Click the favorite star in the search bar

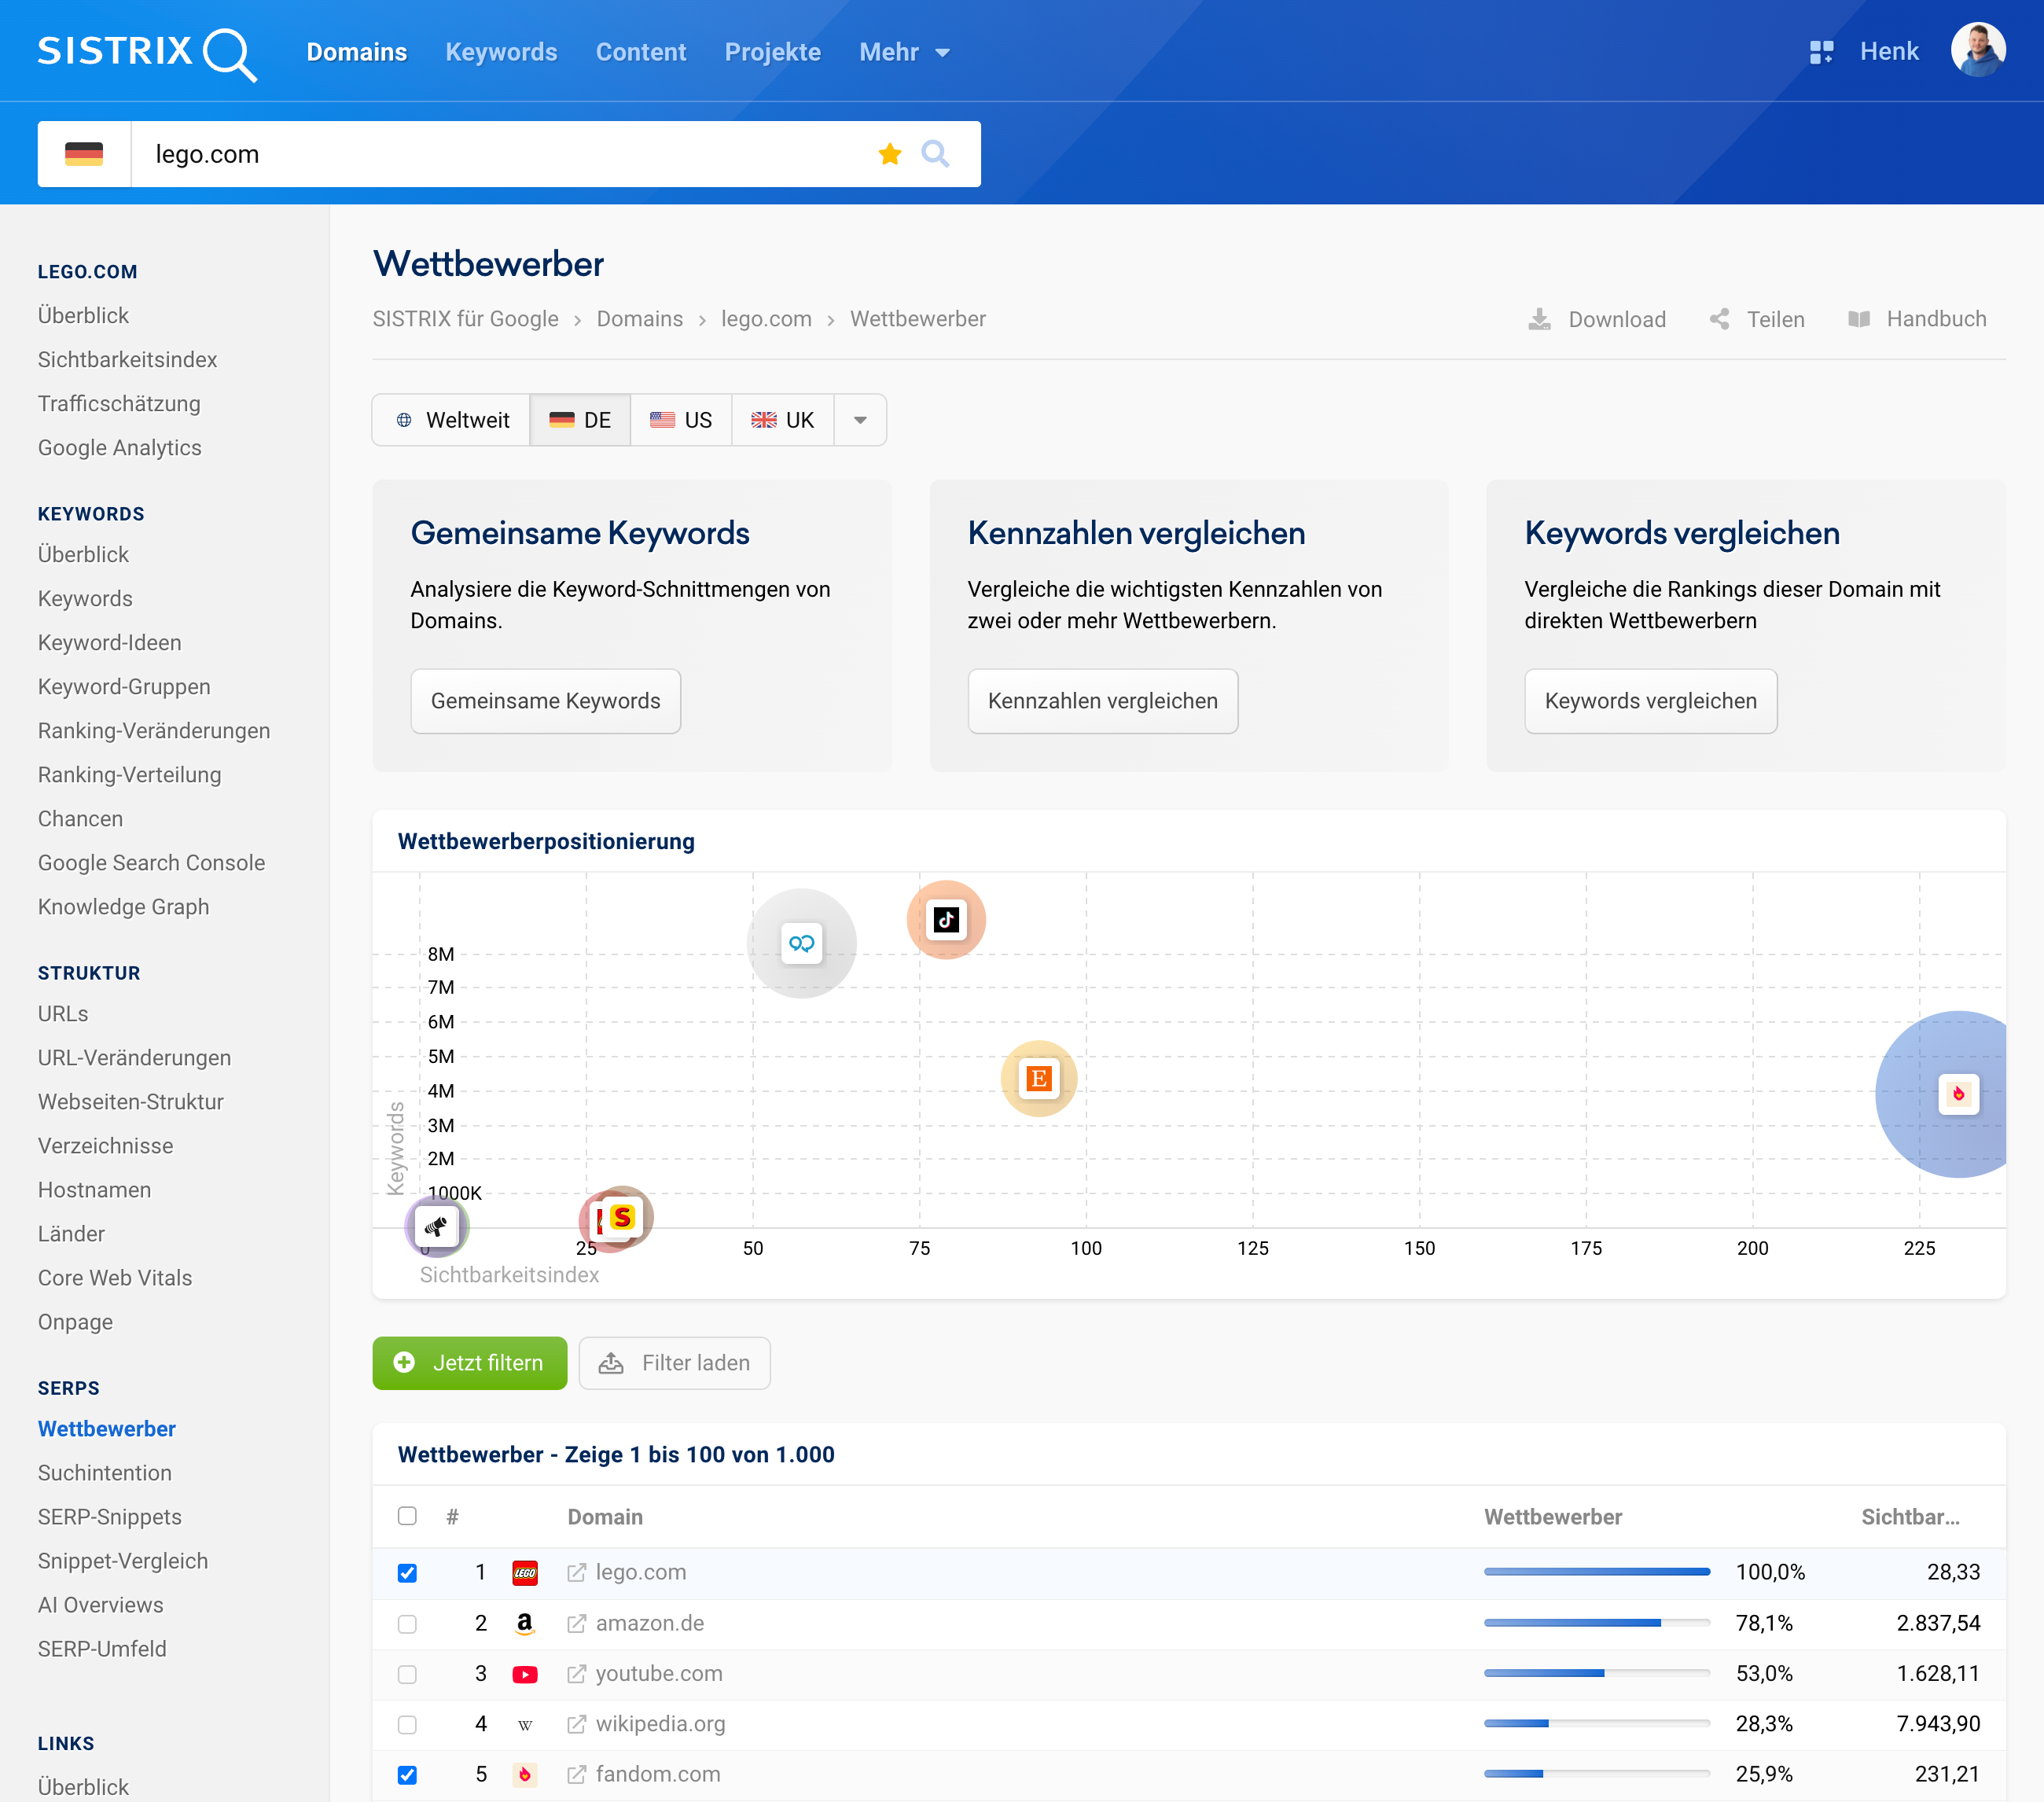[889, 154]
